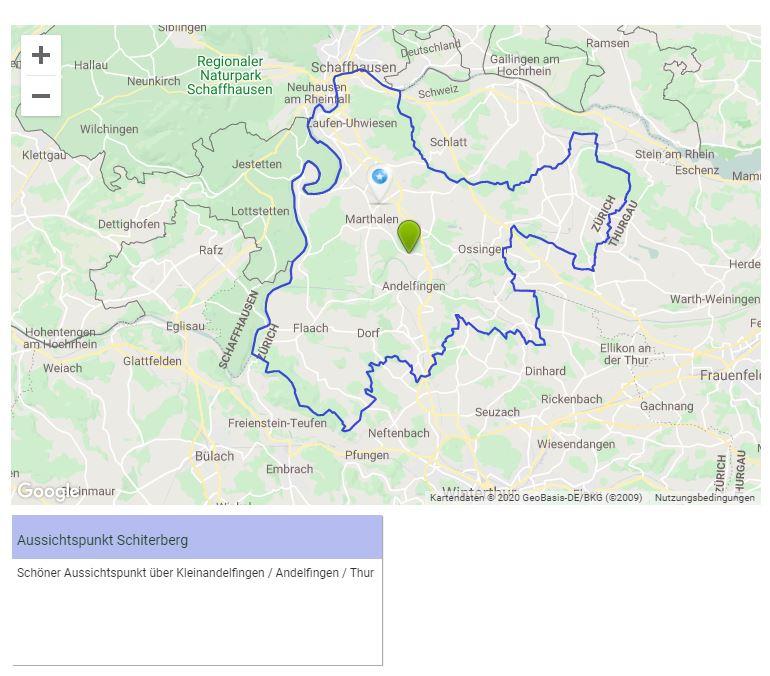Click the Wiesendangen town label

[576, 444]
